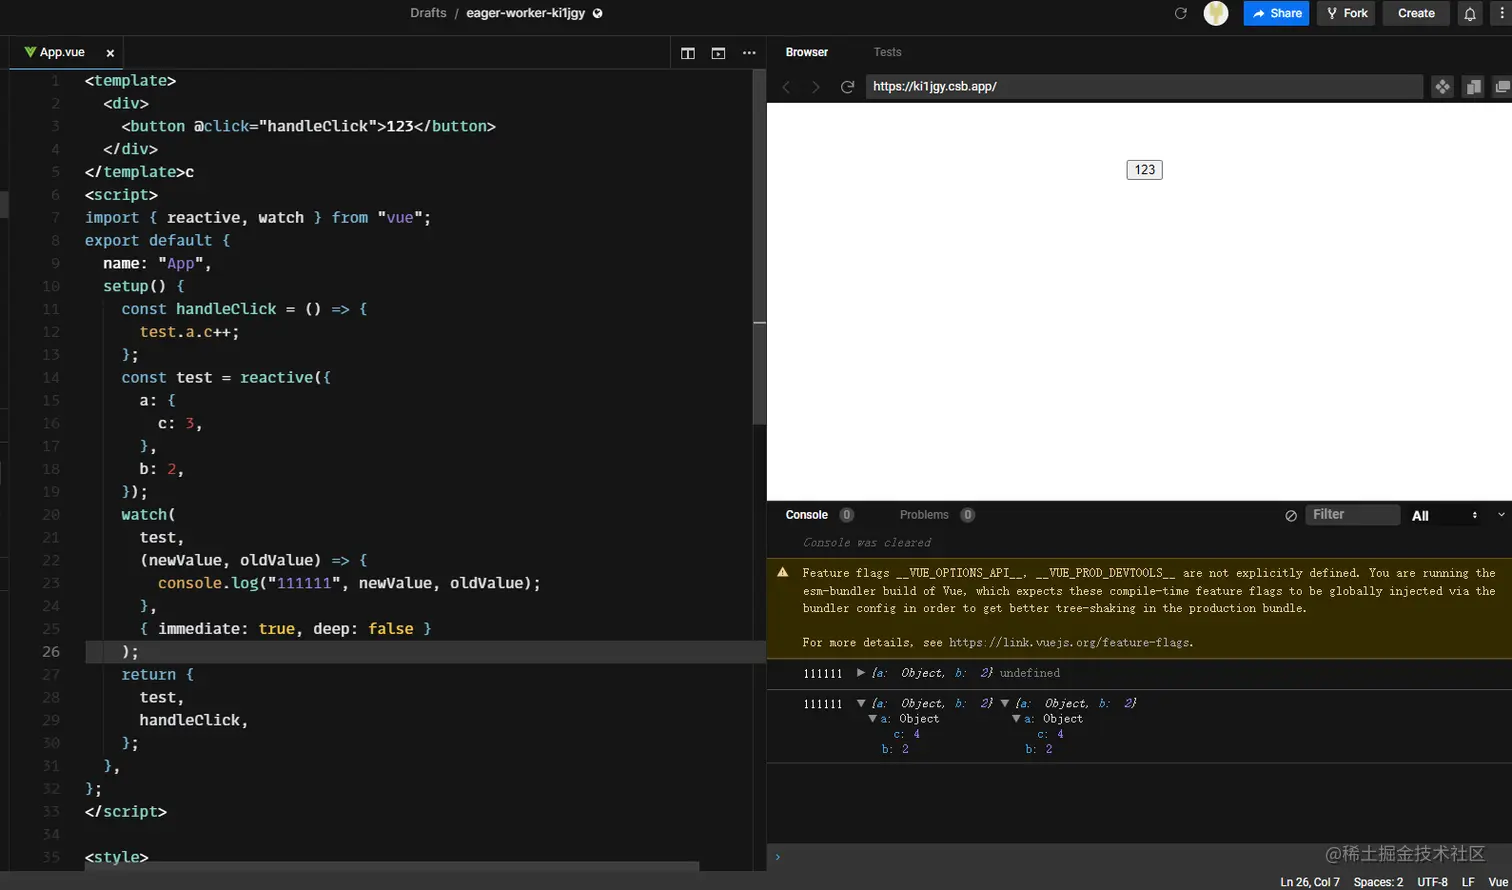The image size is (1512, 890).
Task: Expand the first logged object with undefined
Action: point(861,673)
